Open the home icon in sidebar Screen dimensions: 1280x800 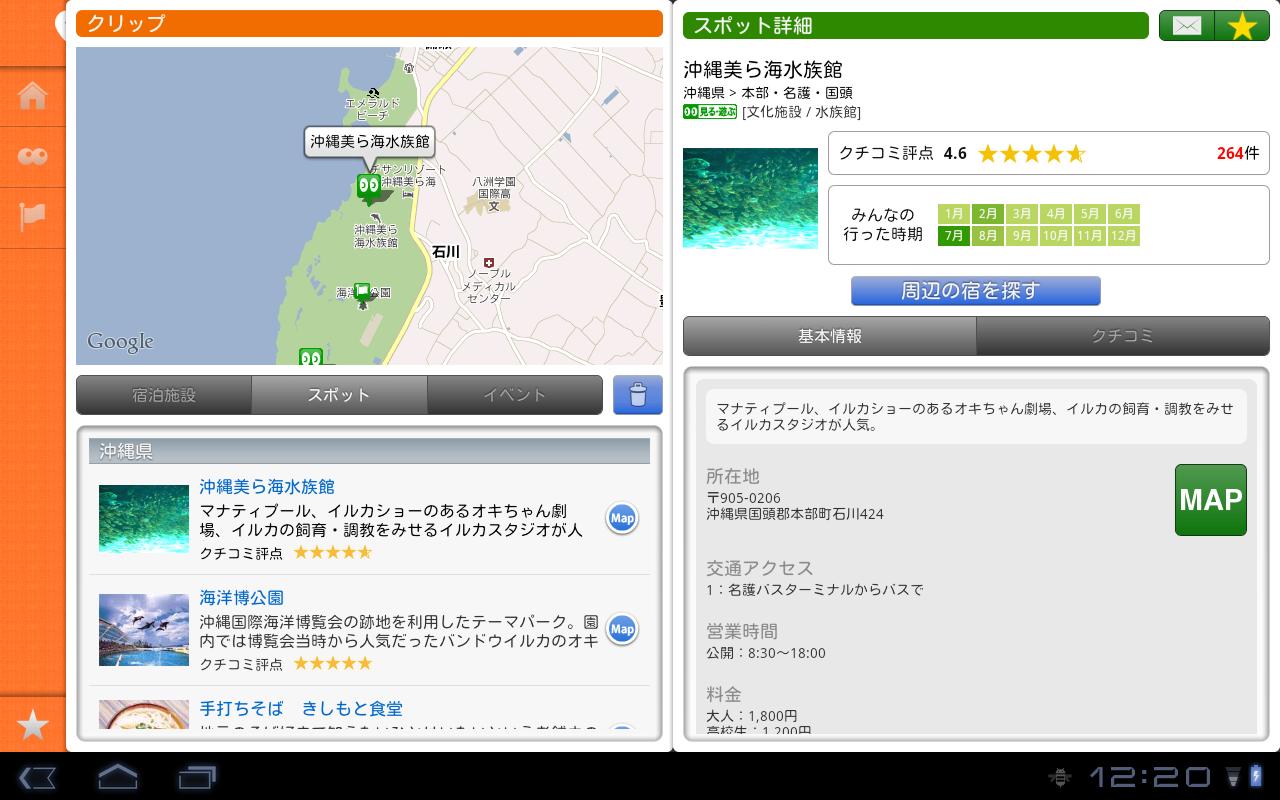tap(32, 97)
